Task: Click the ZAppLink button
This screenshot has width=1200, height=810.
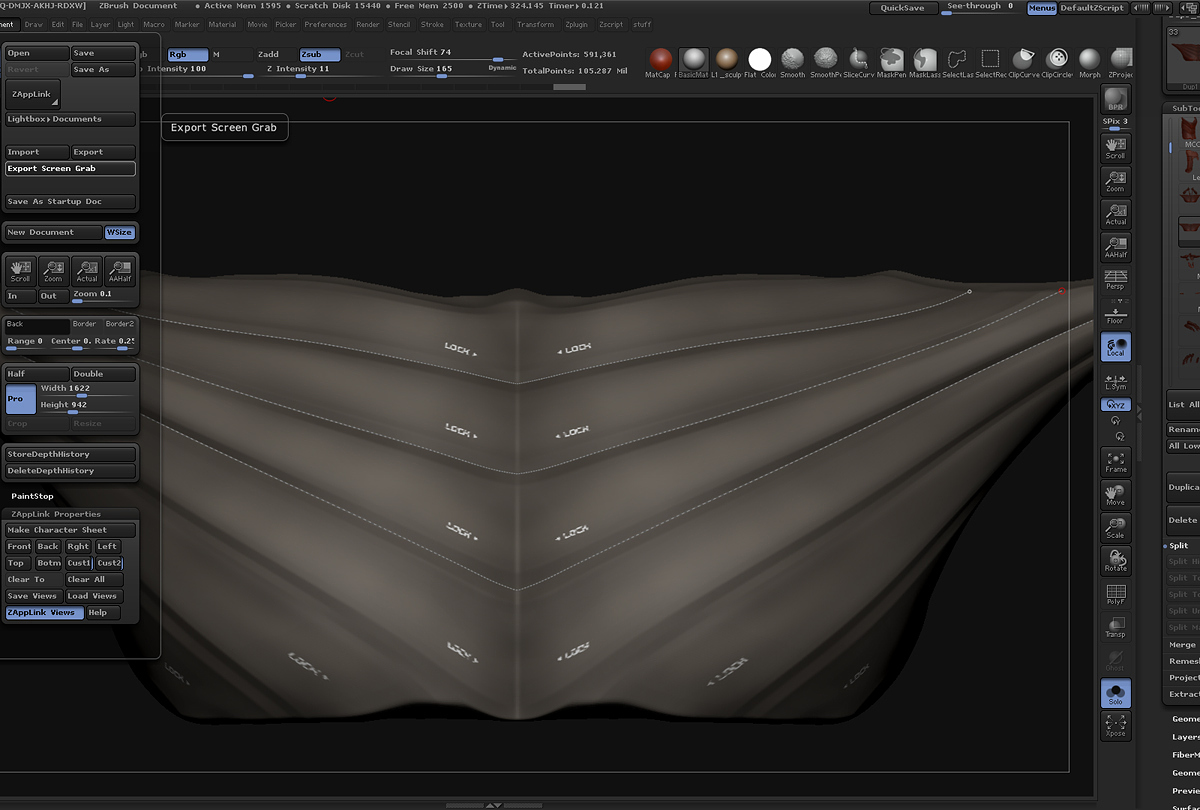Action: pos(33,94)
